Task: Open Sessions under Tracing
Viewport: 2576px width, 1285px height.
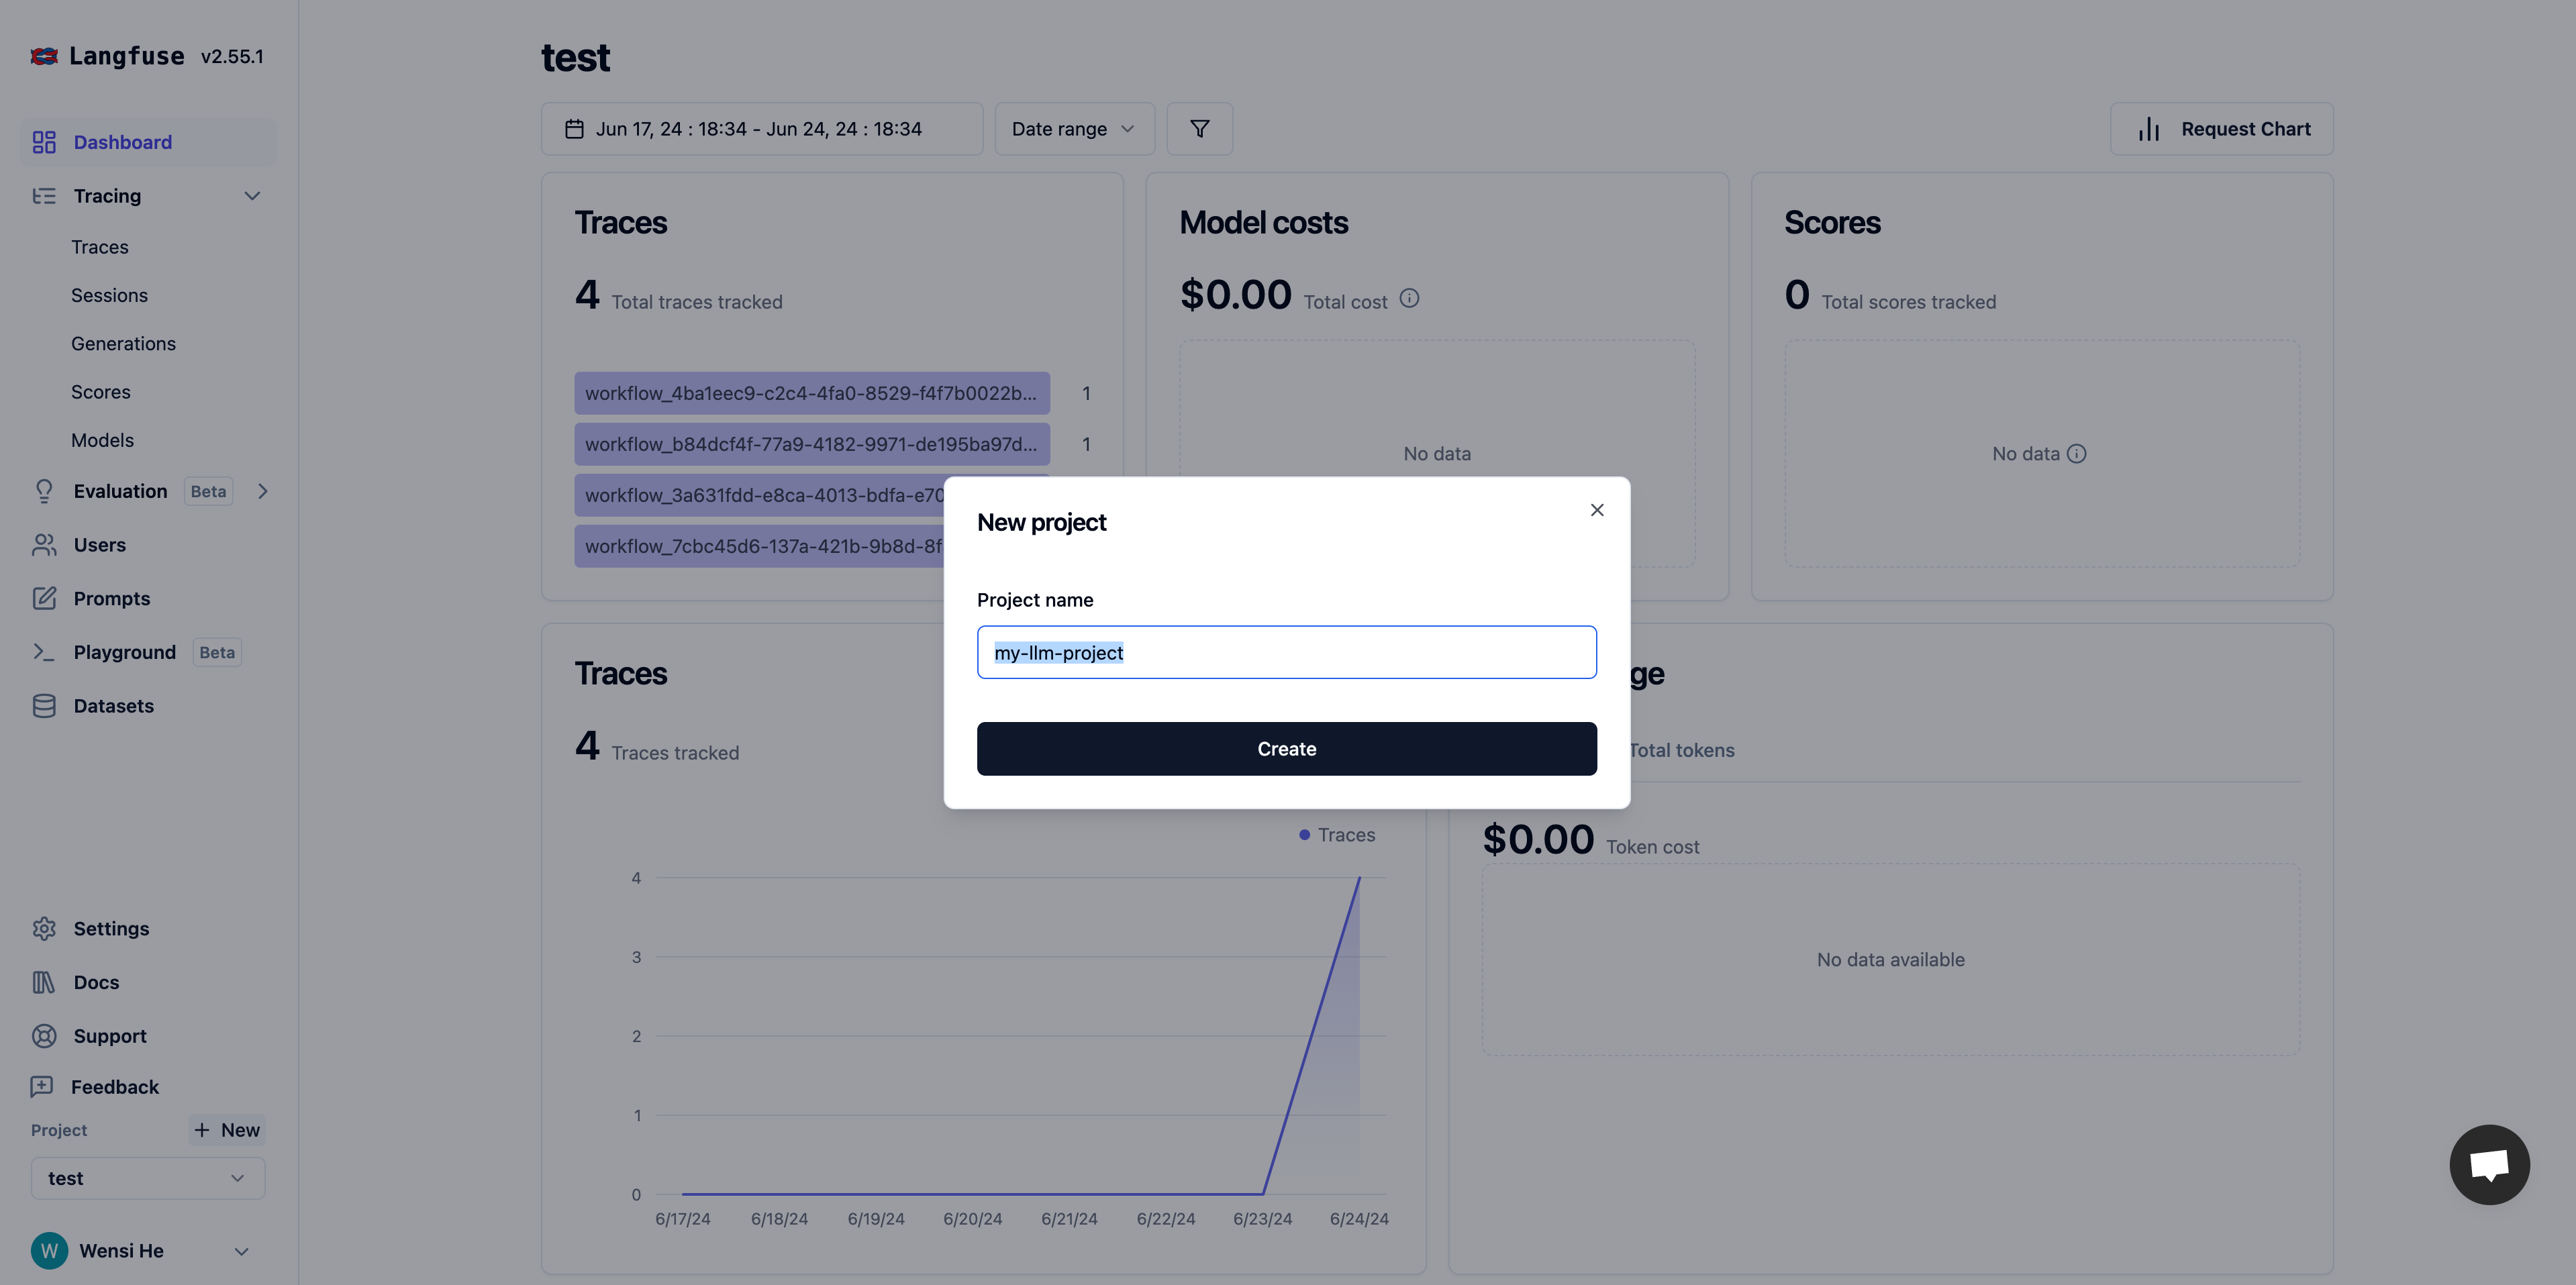Action: point(109,295)
